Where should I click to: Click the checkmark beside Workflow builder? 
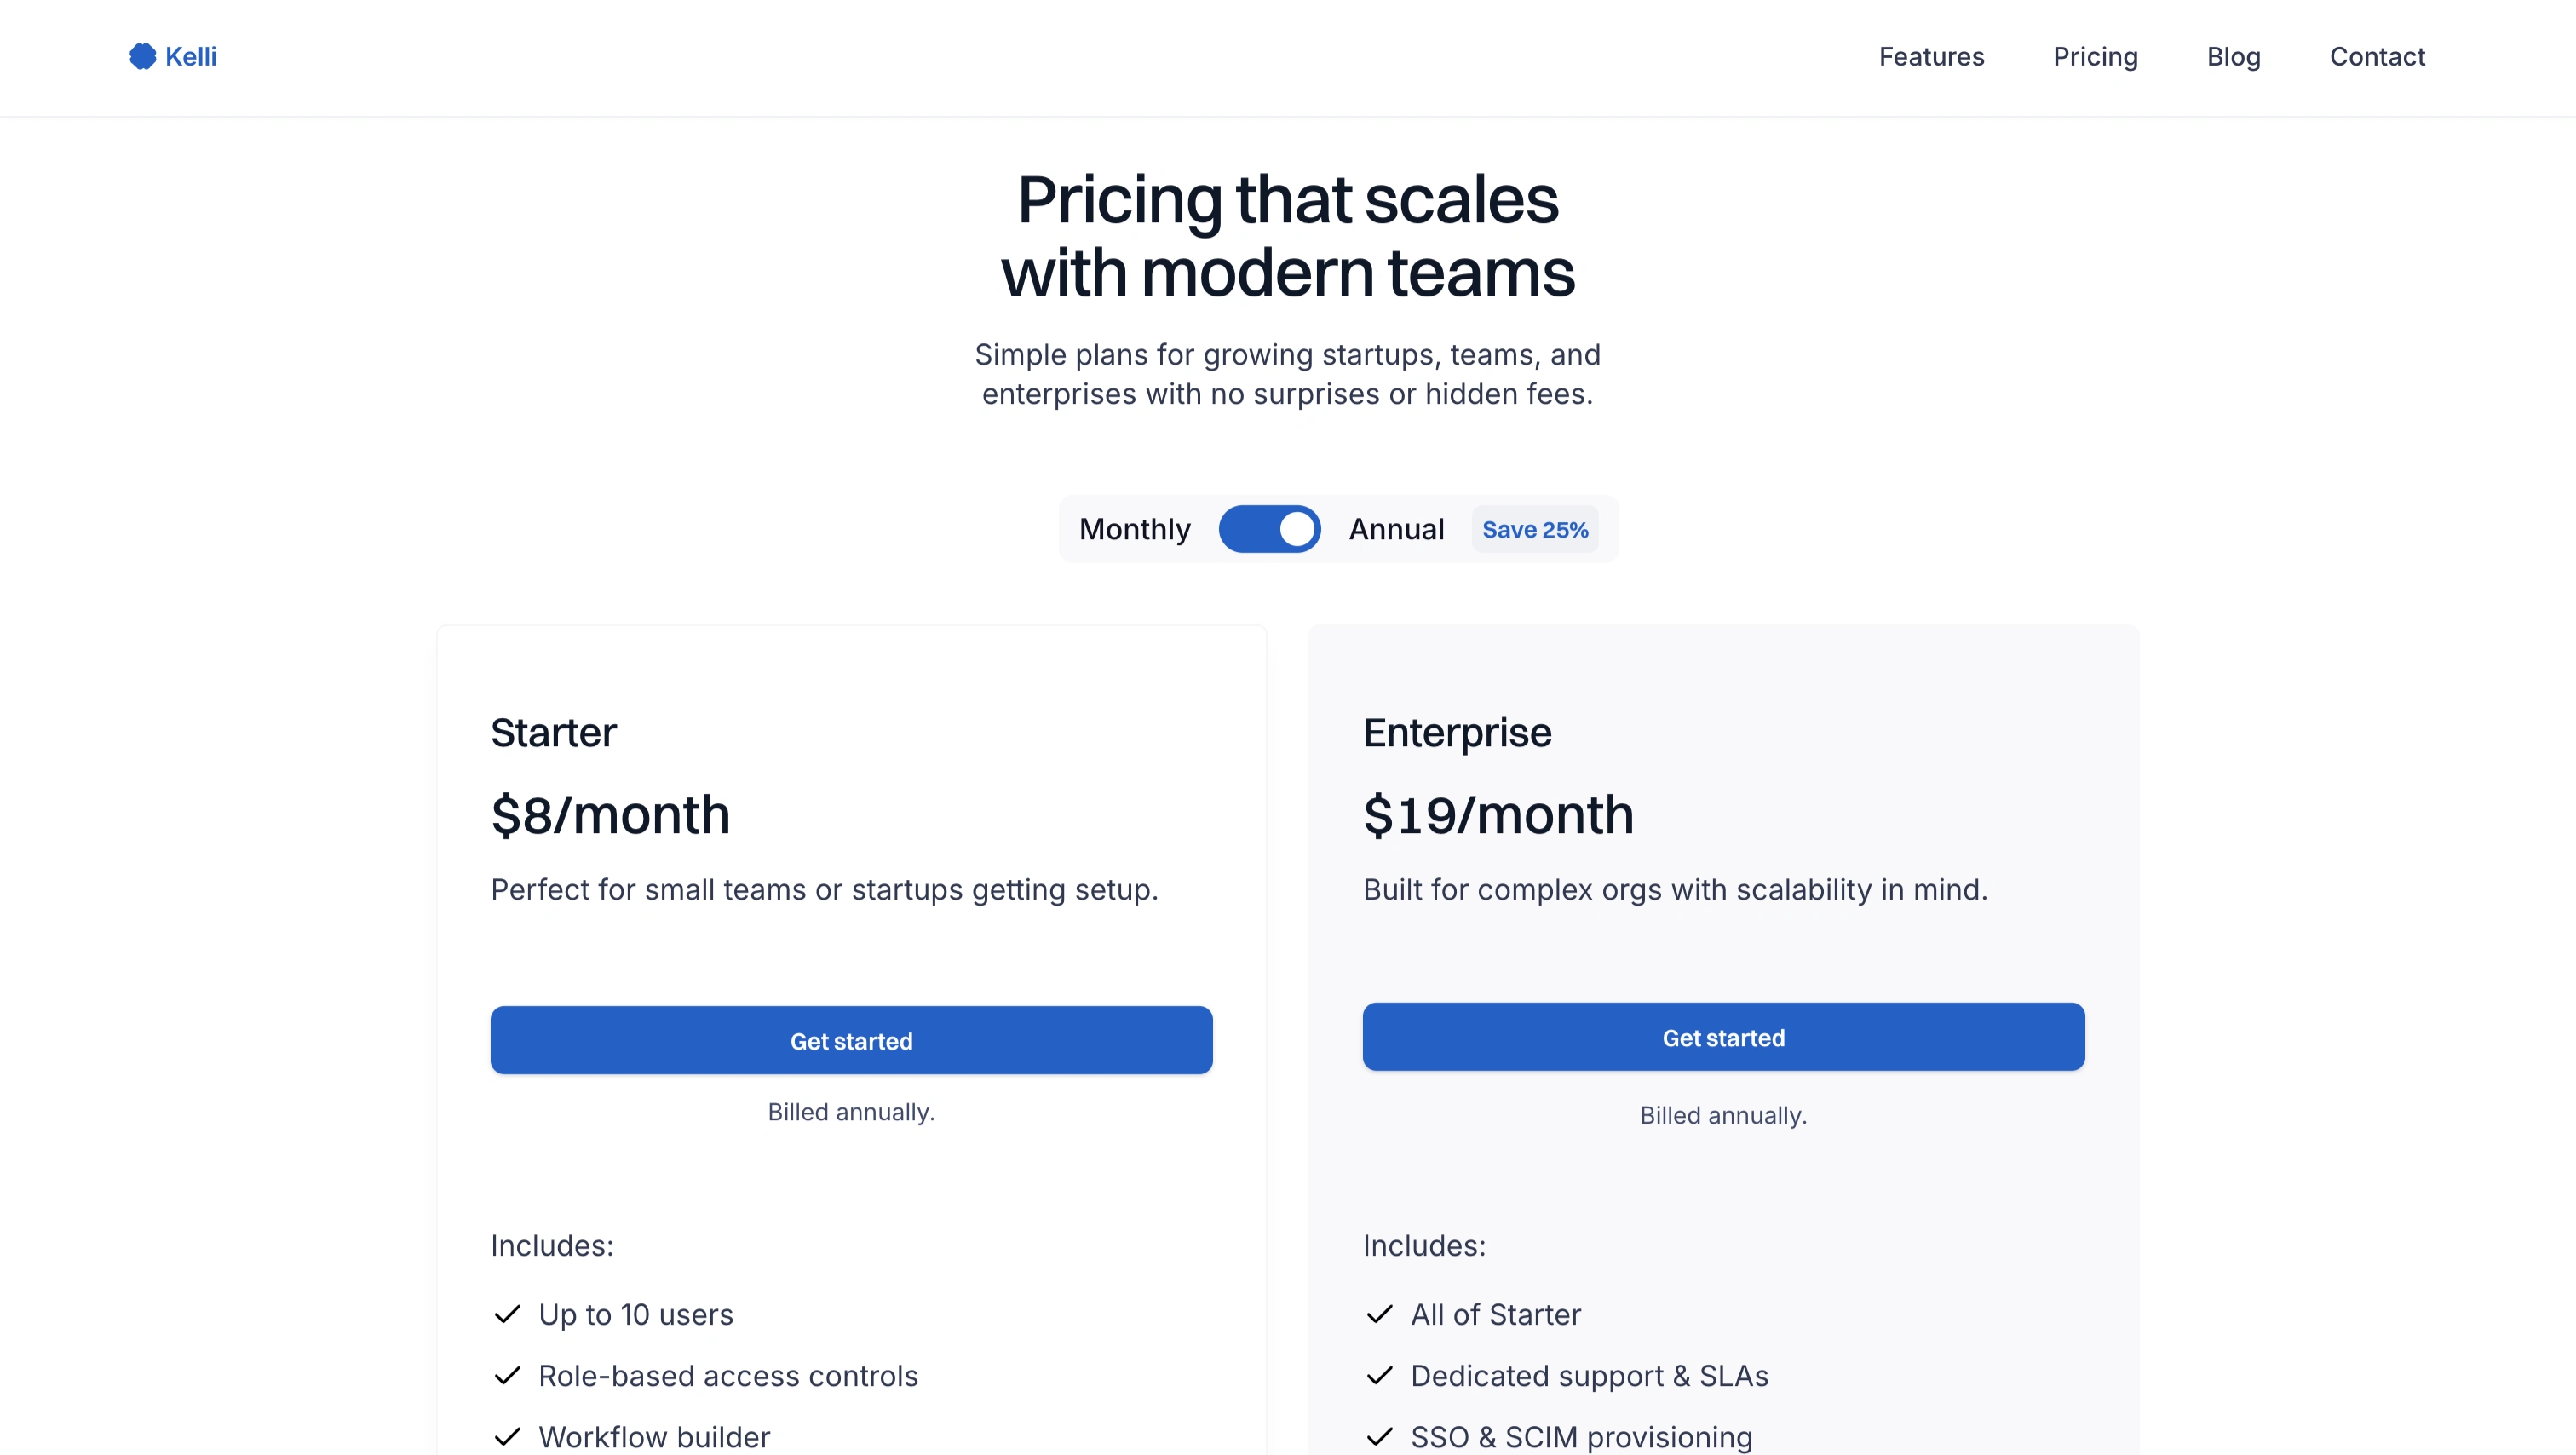[x=507, y=1437]
